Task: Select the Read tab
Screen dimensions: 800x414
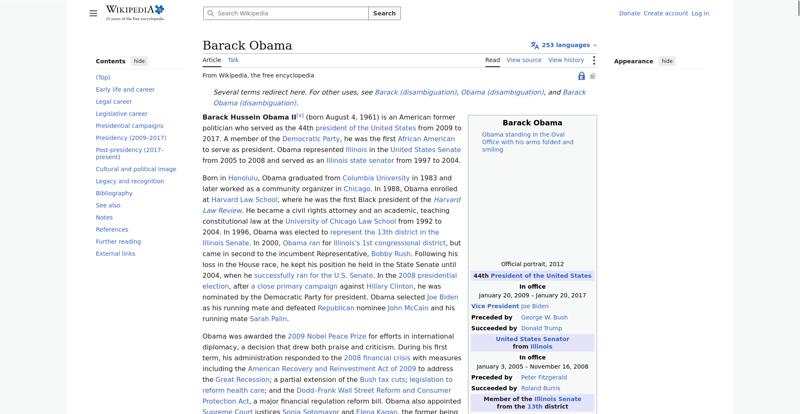Action: (x=492, y=60)
